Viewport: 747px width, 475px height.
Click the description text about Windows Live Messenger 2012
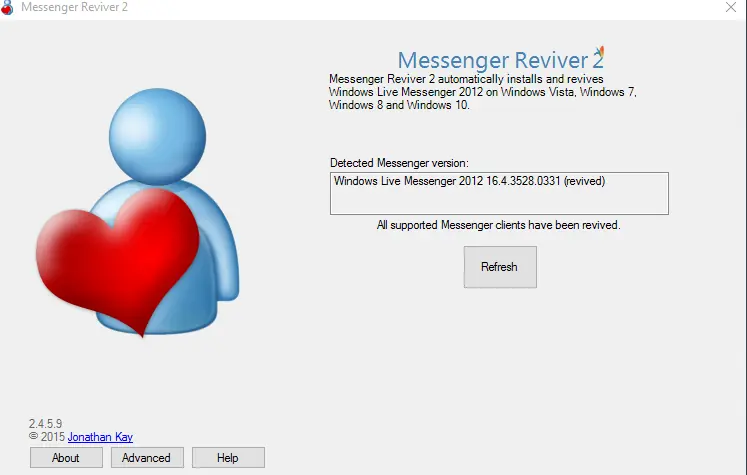pos(483,92)
